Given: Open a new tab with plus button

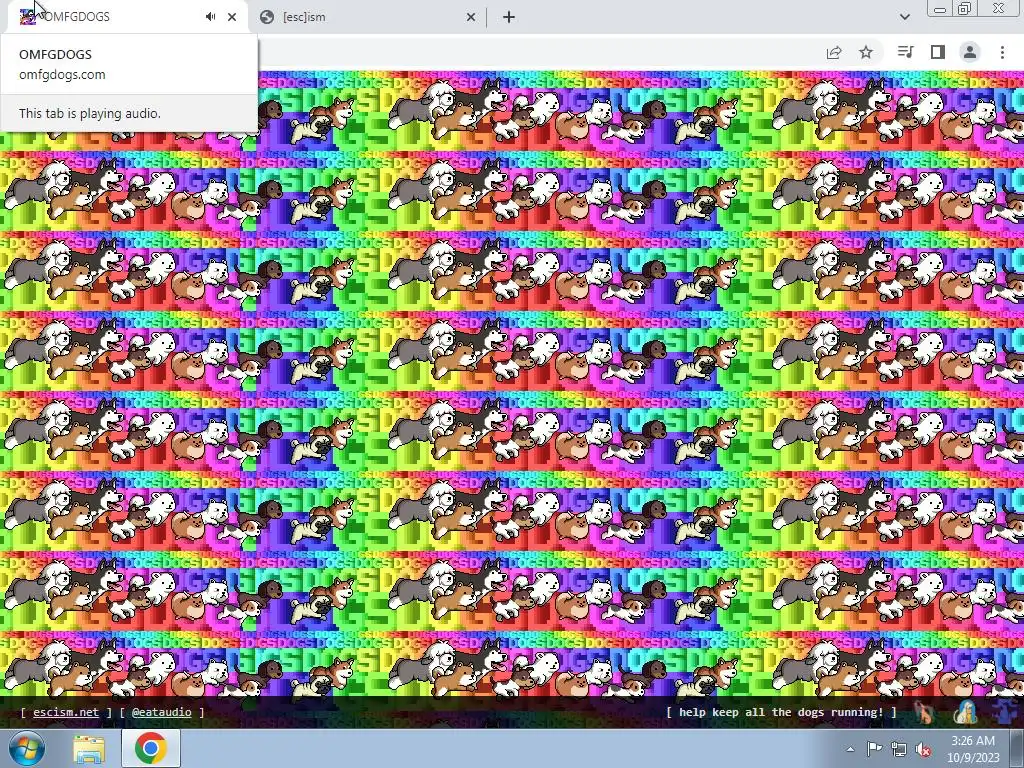Looking at the screenshot, I should [509, 17].
